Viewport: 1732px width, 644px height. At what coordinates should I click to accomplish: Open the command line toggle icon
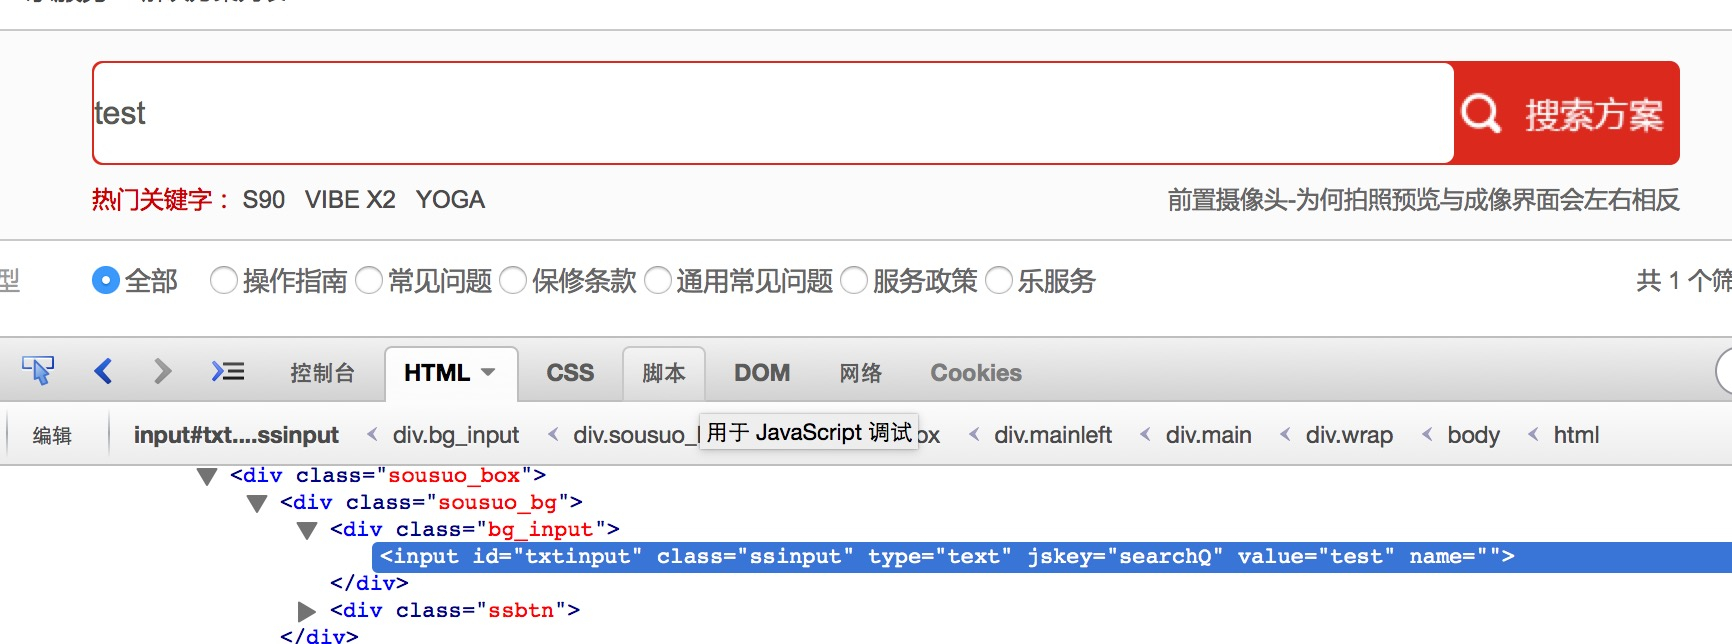point(228,372)
